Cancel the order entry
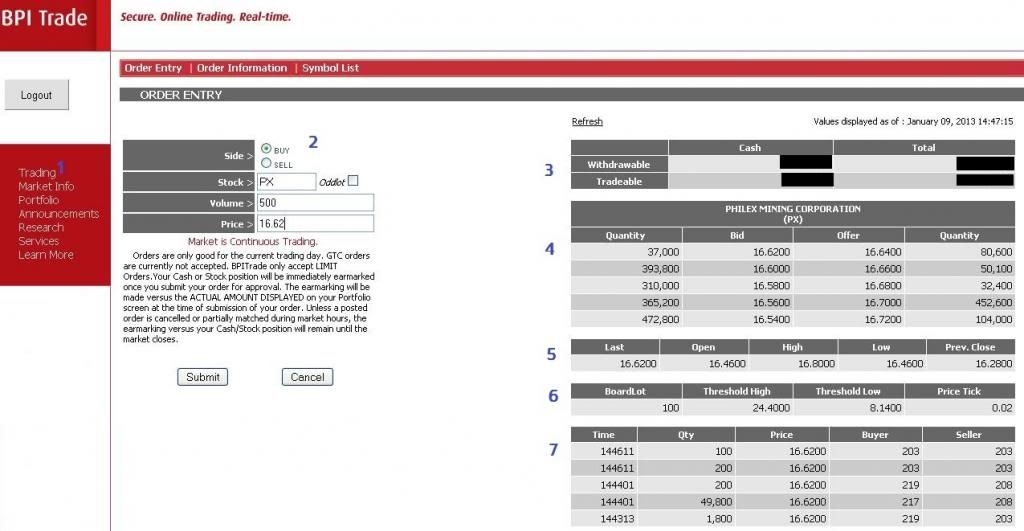1024x531 pixels. [308, 377]
